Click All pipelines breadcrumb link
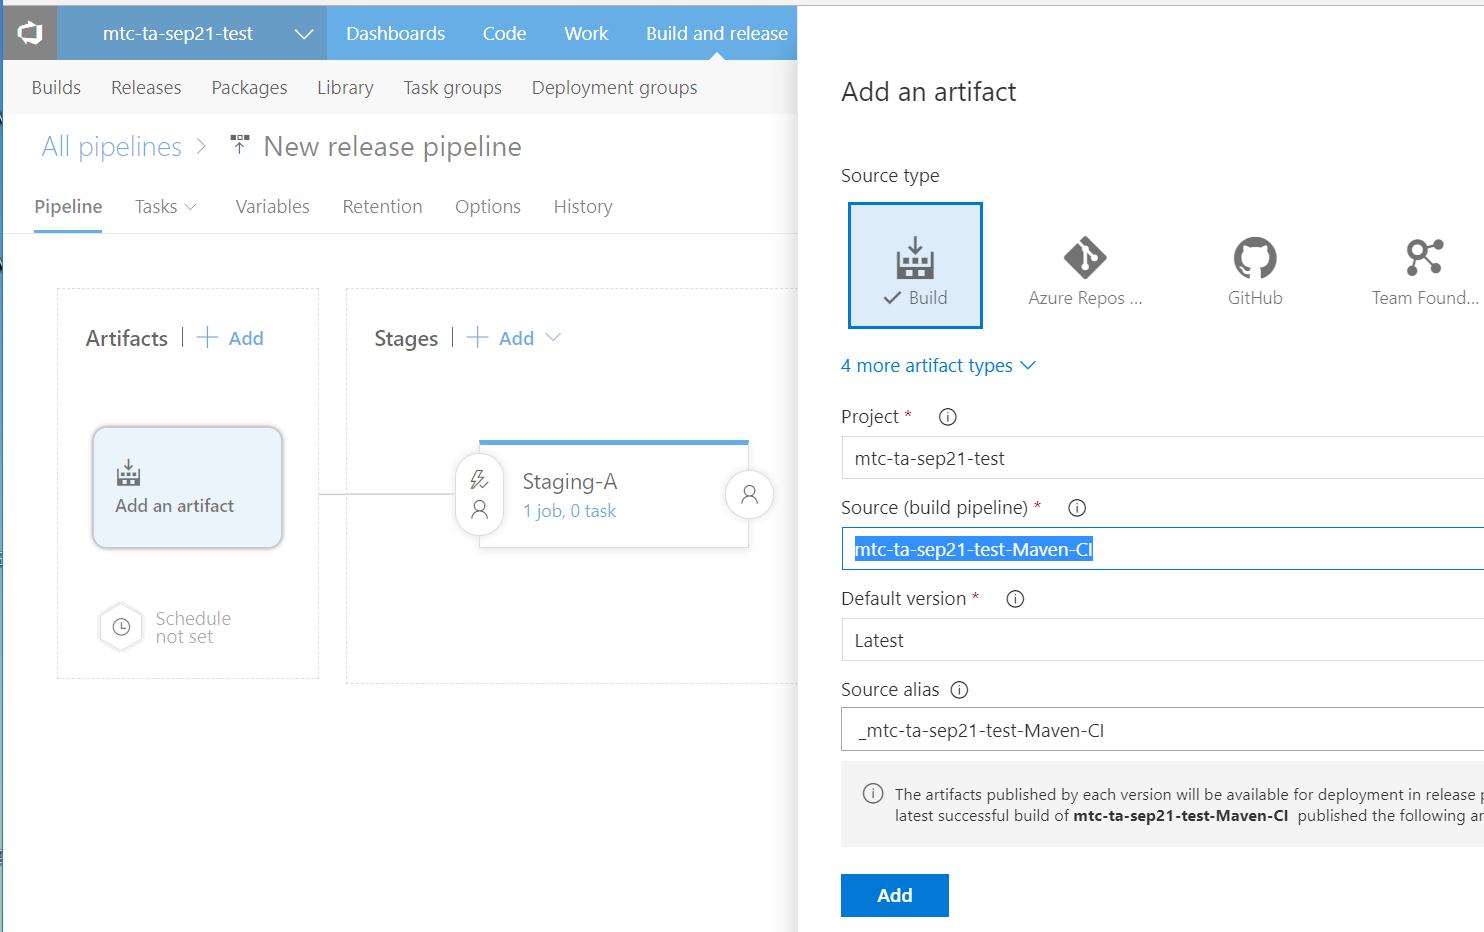 point(112,147)
